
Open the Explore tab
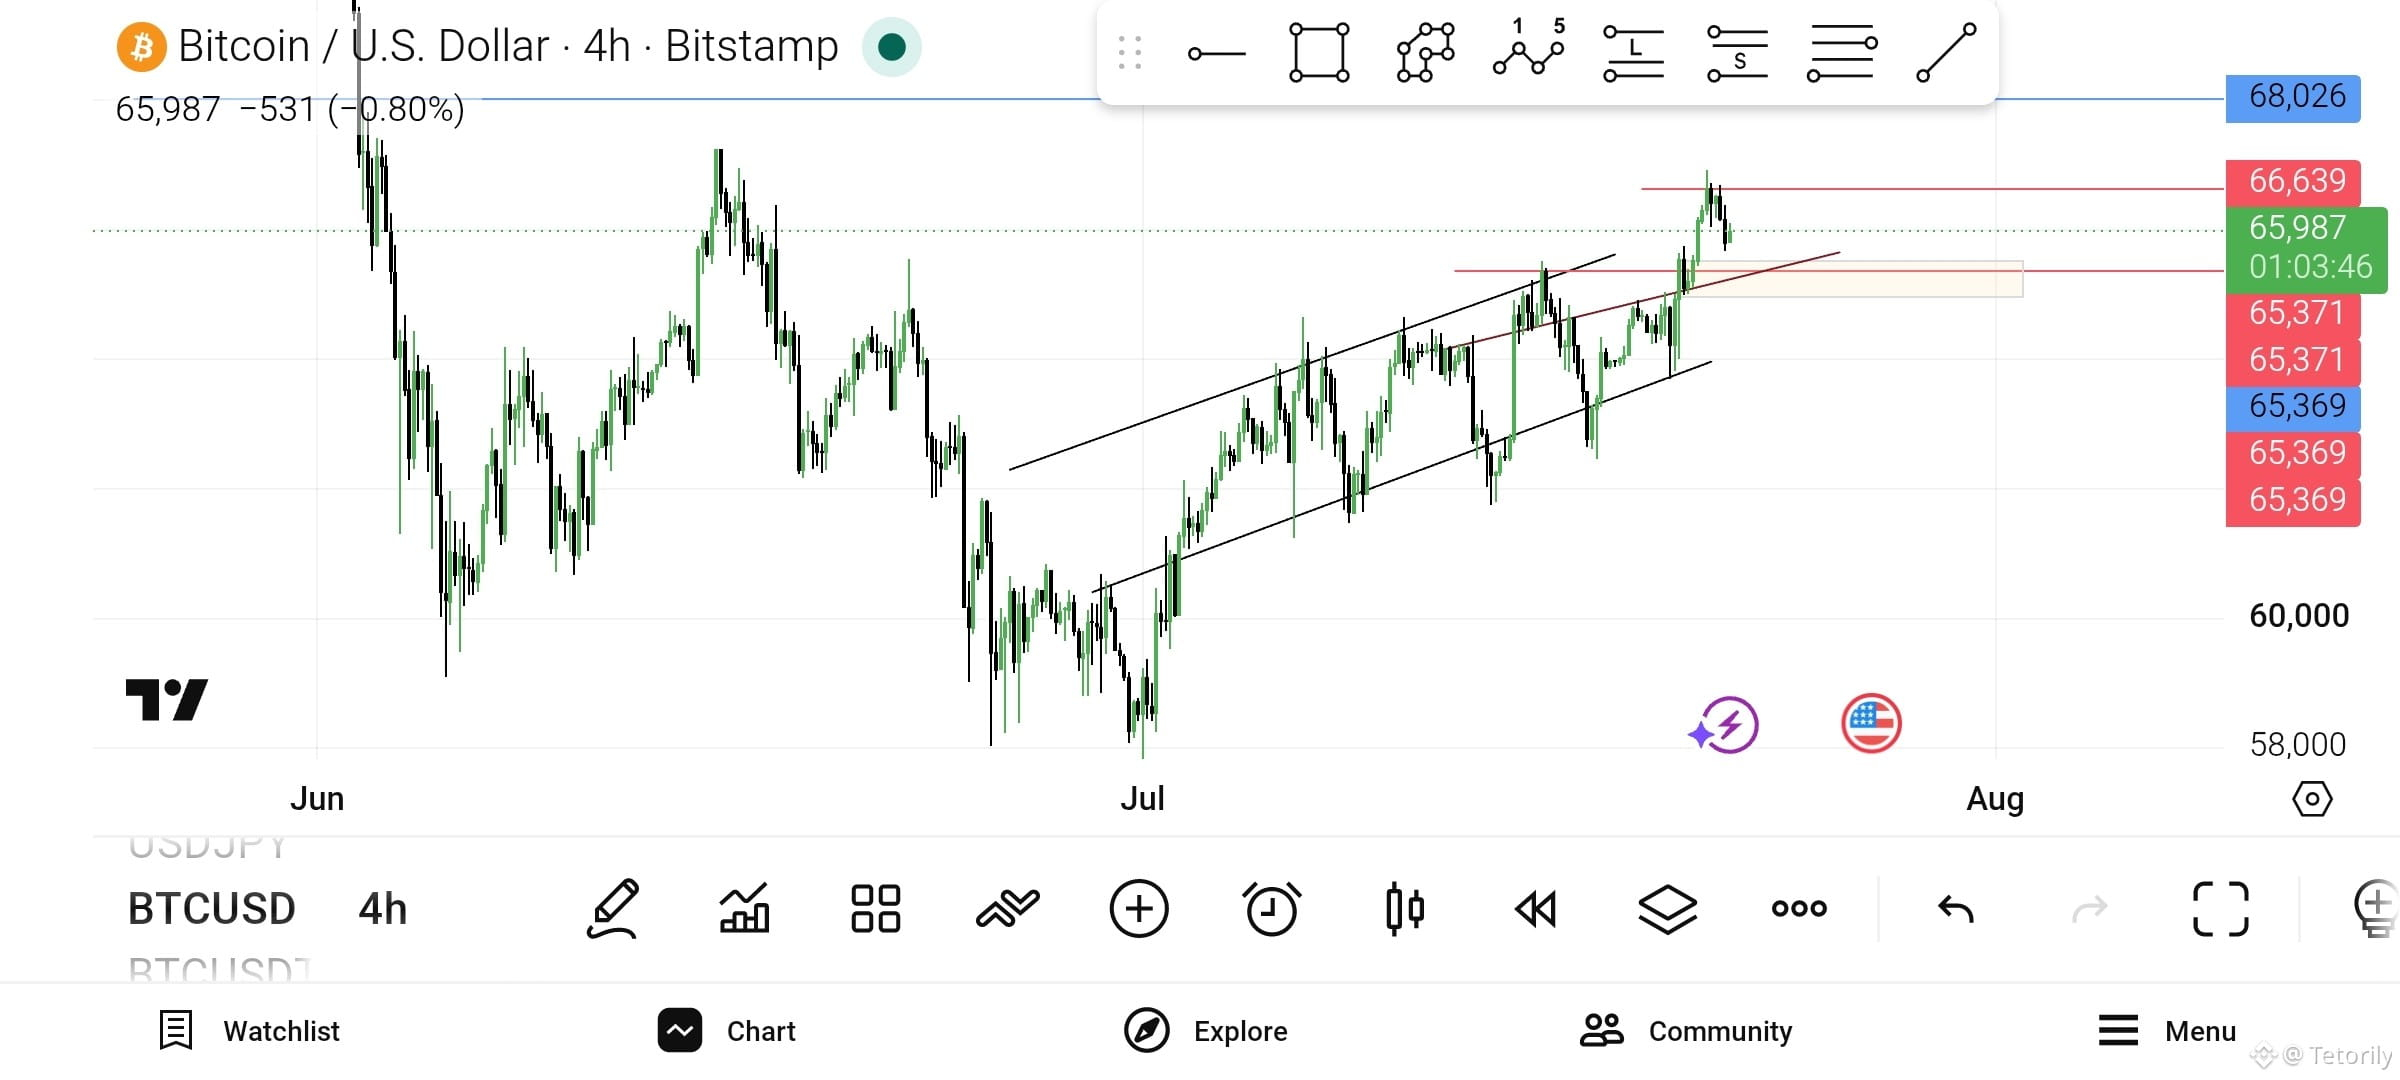tap(1205, 1031)
